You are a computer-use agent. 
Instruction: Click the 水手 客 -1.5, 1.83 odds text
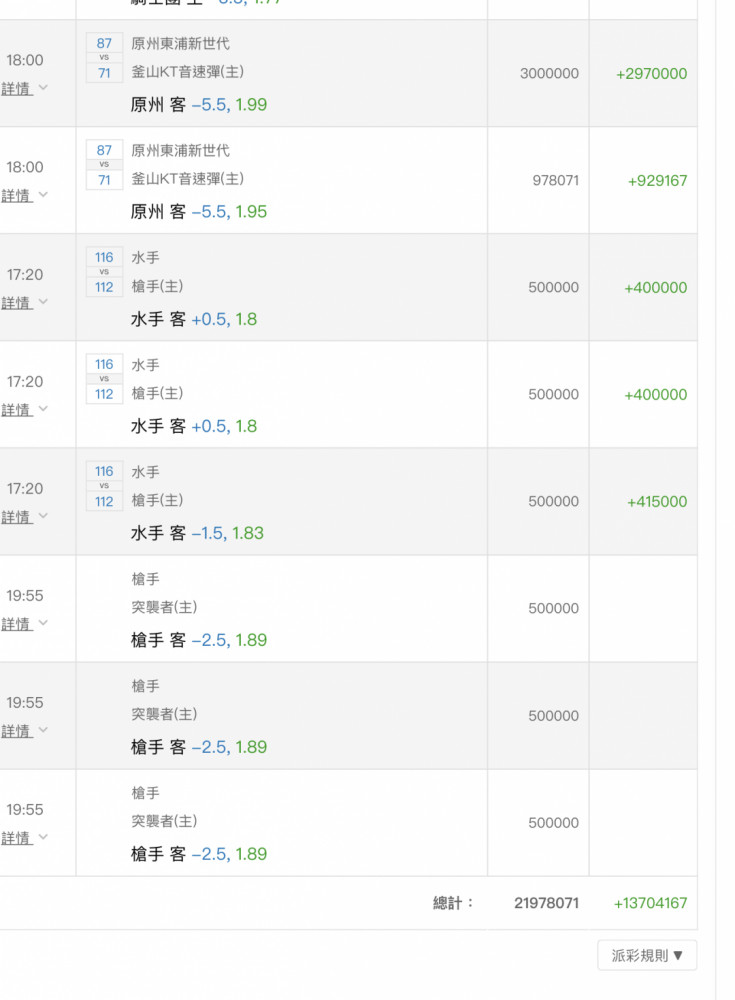(197, 533)
